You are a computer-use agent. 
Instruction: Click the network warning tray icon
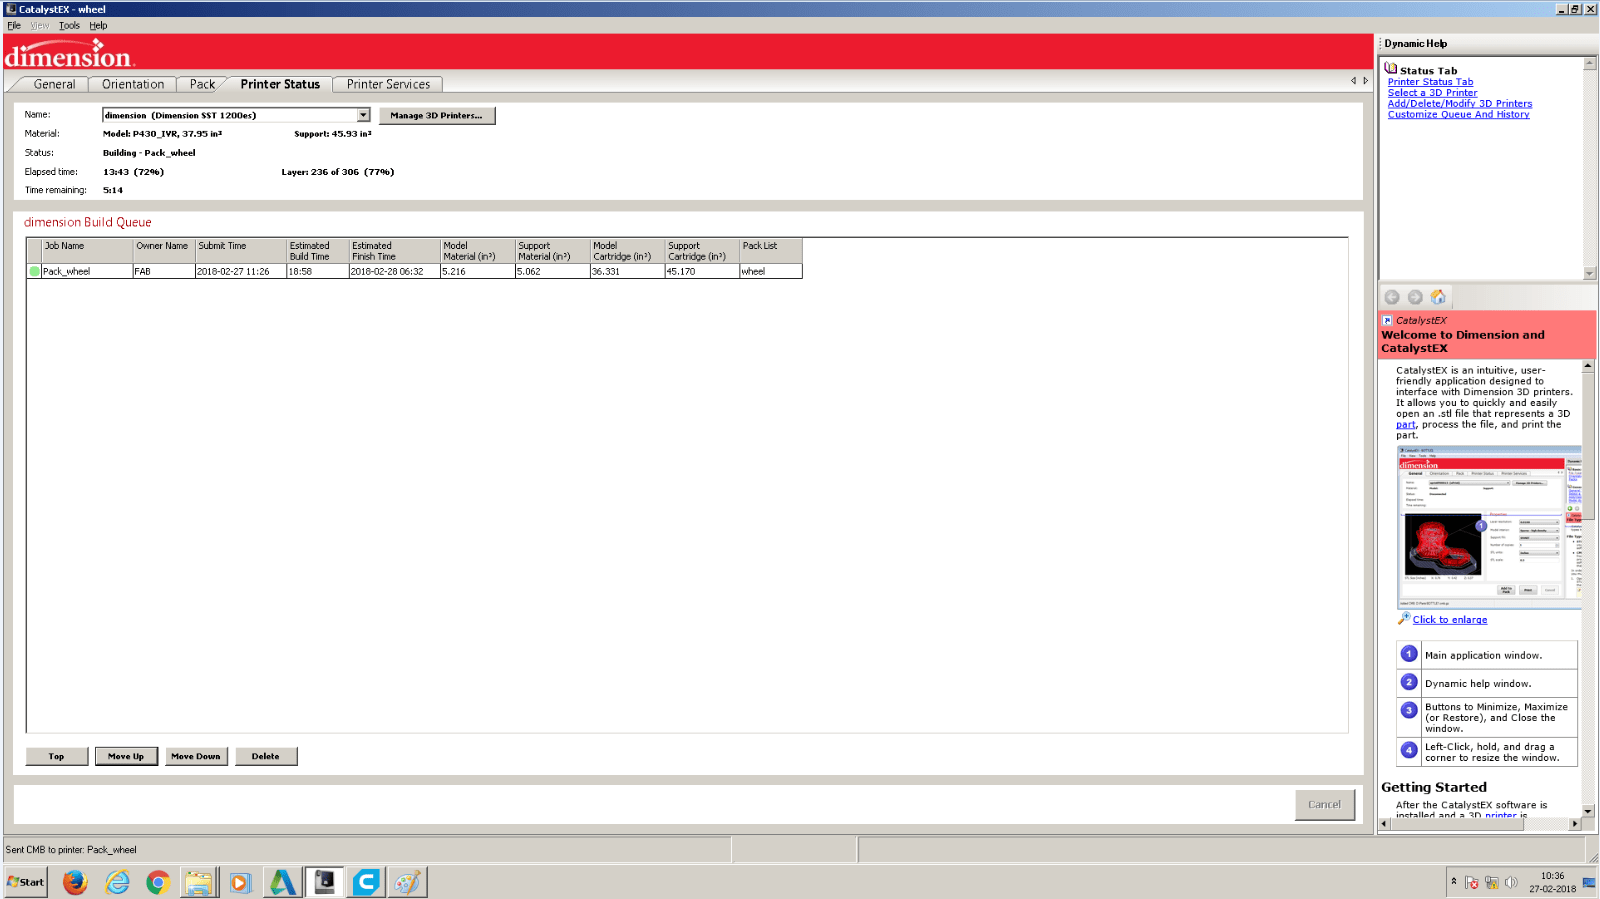point(1491,882)
